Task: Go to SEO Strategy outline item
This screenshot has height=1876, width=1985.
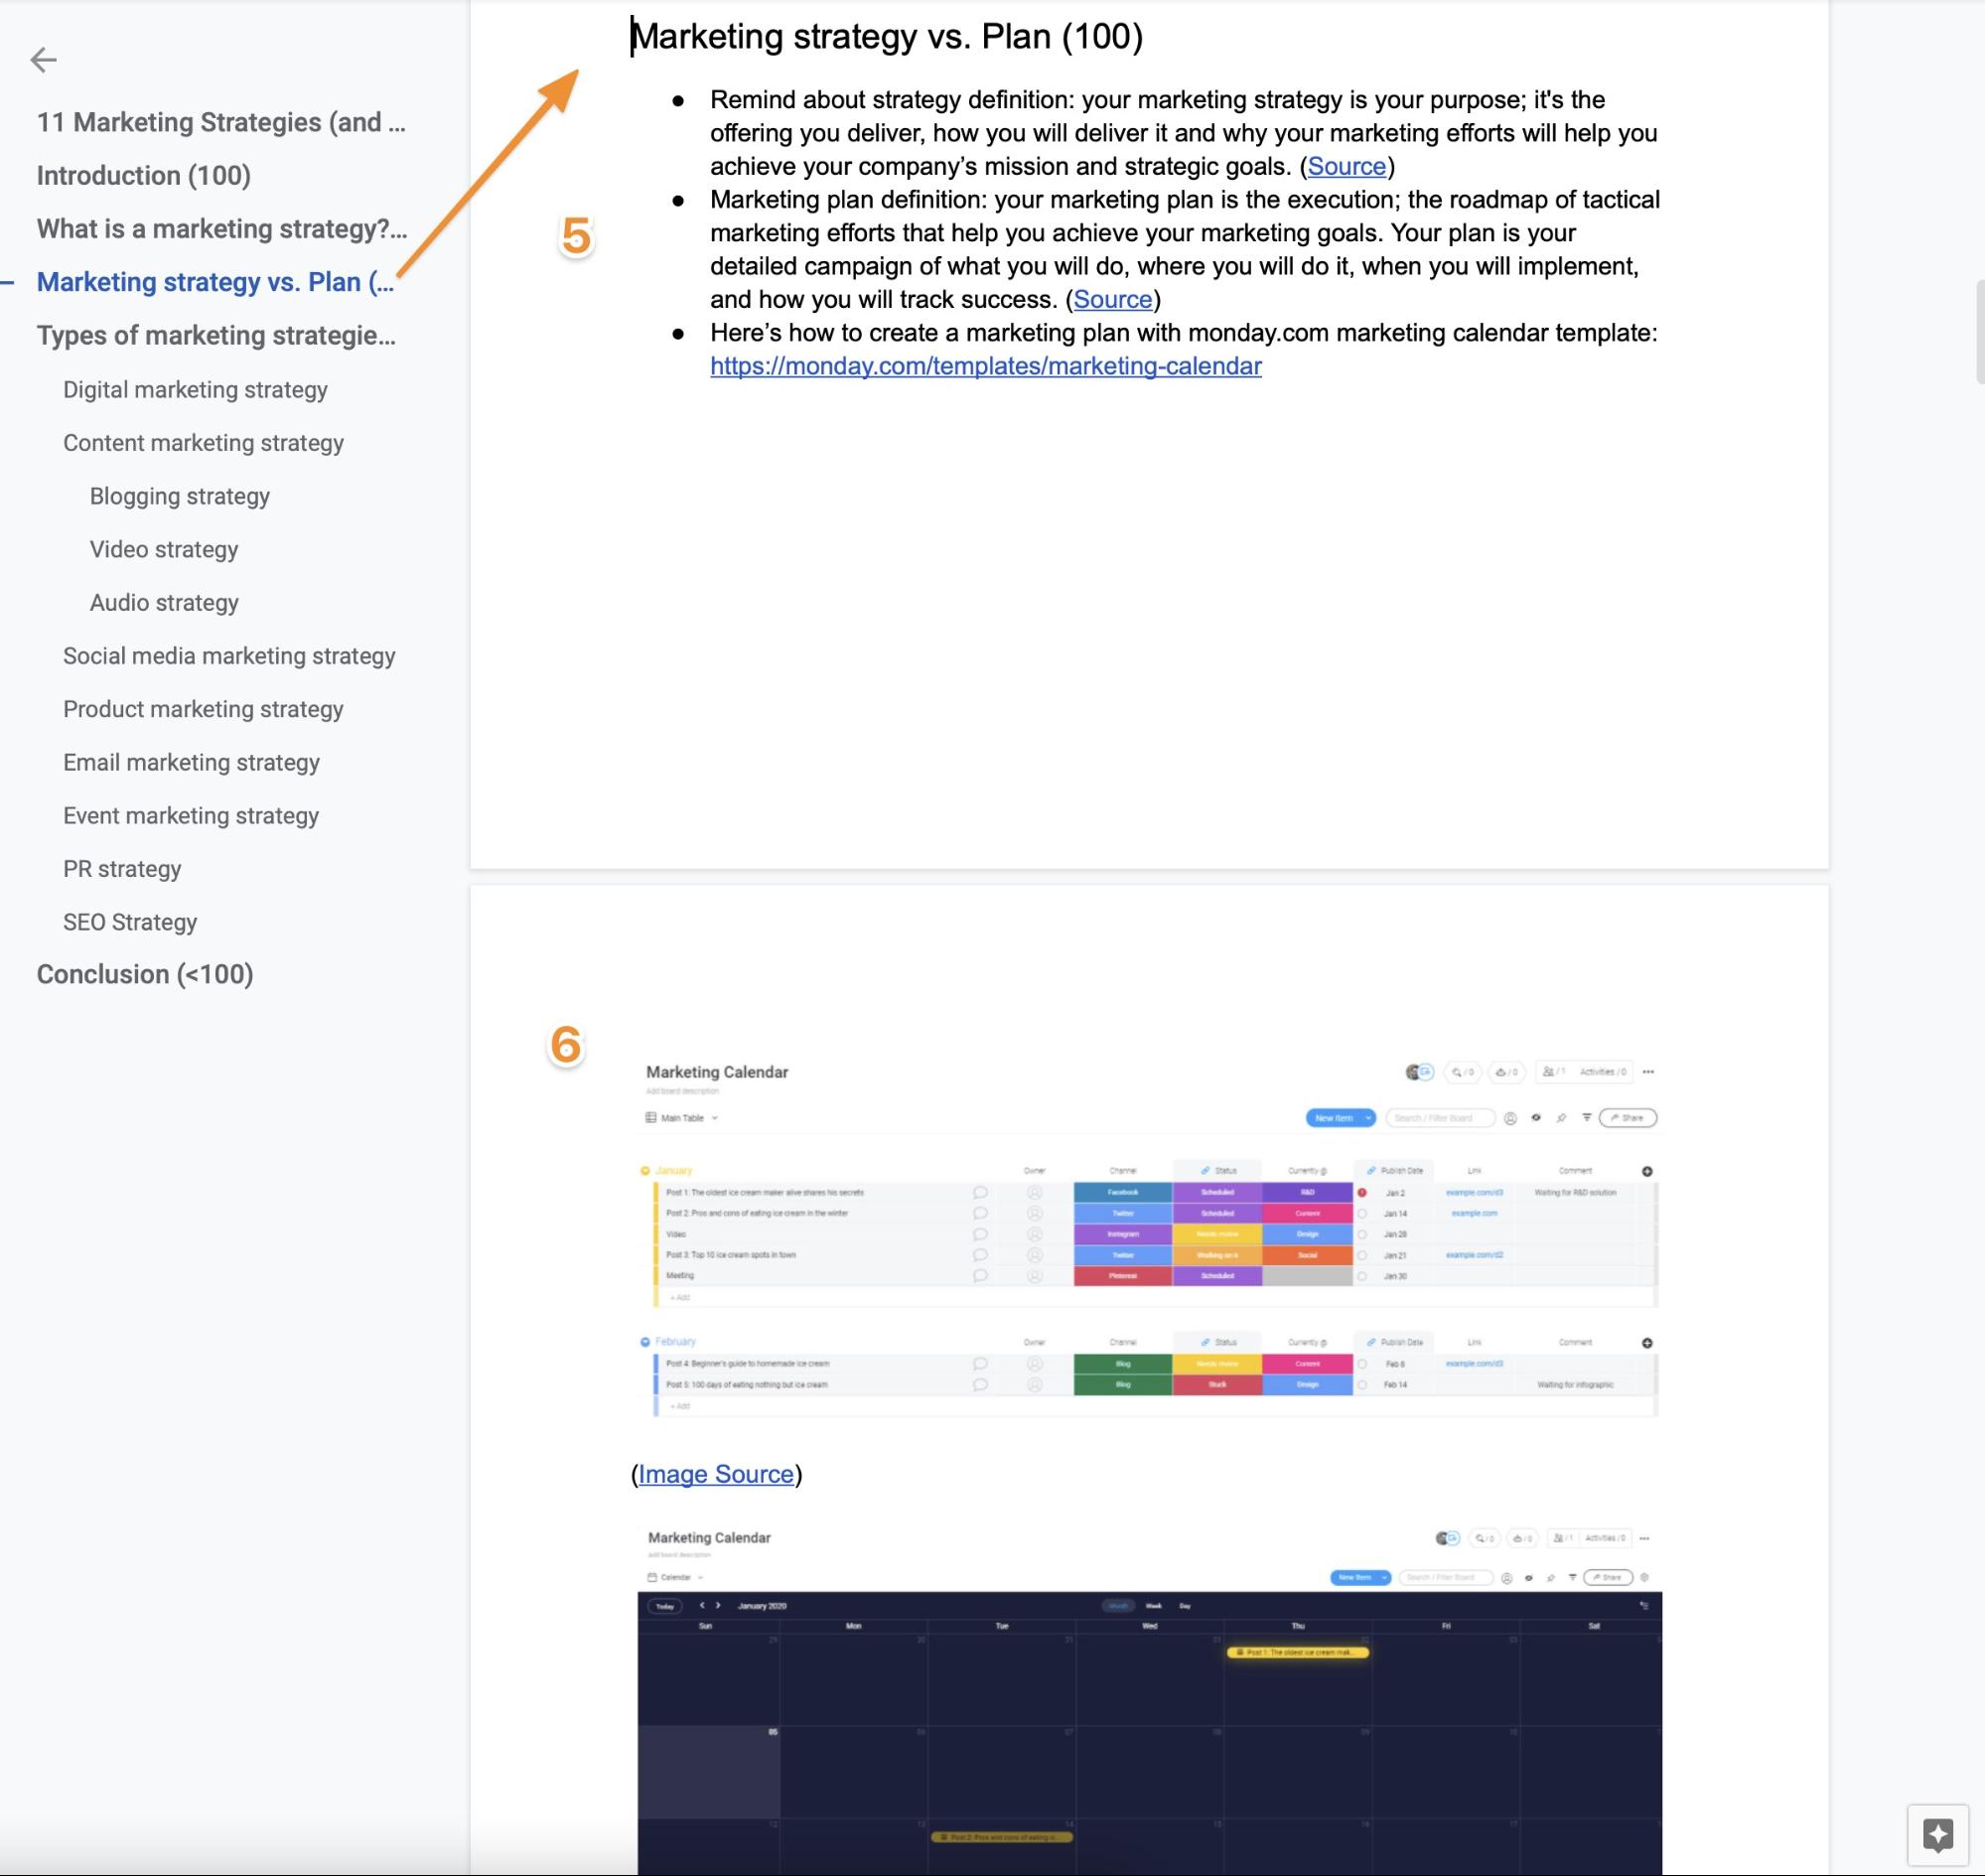Action: click(x=130, y=922)
